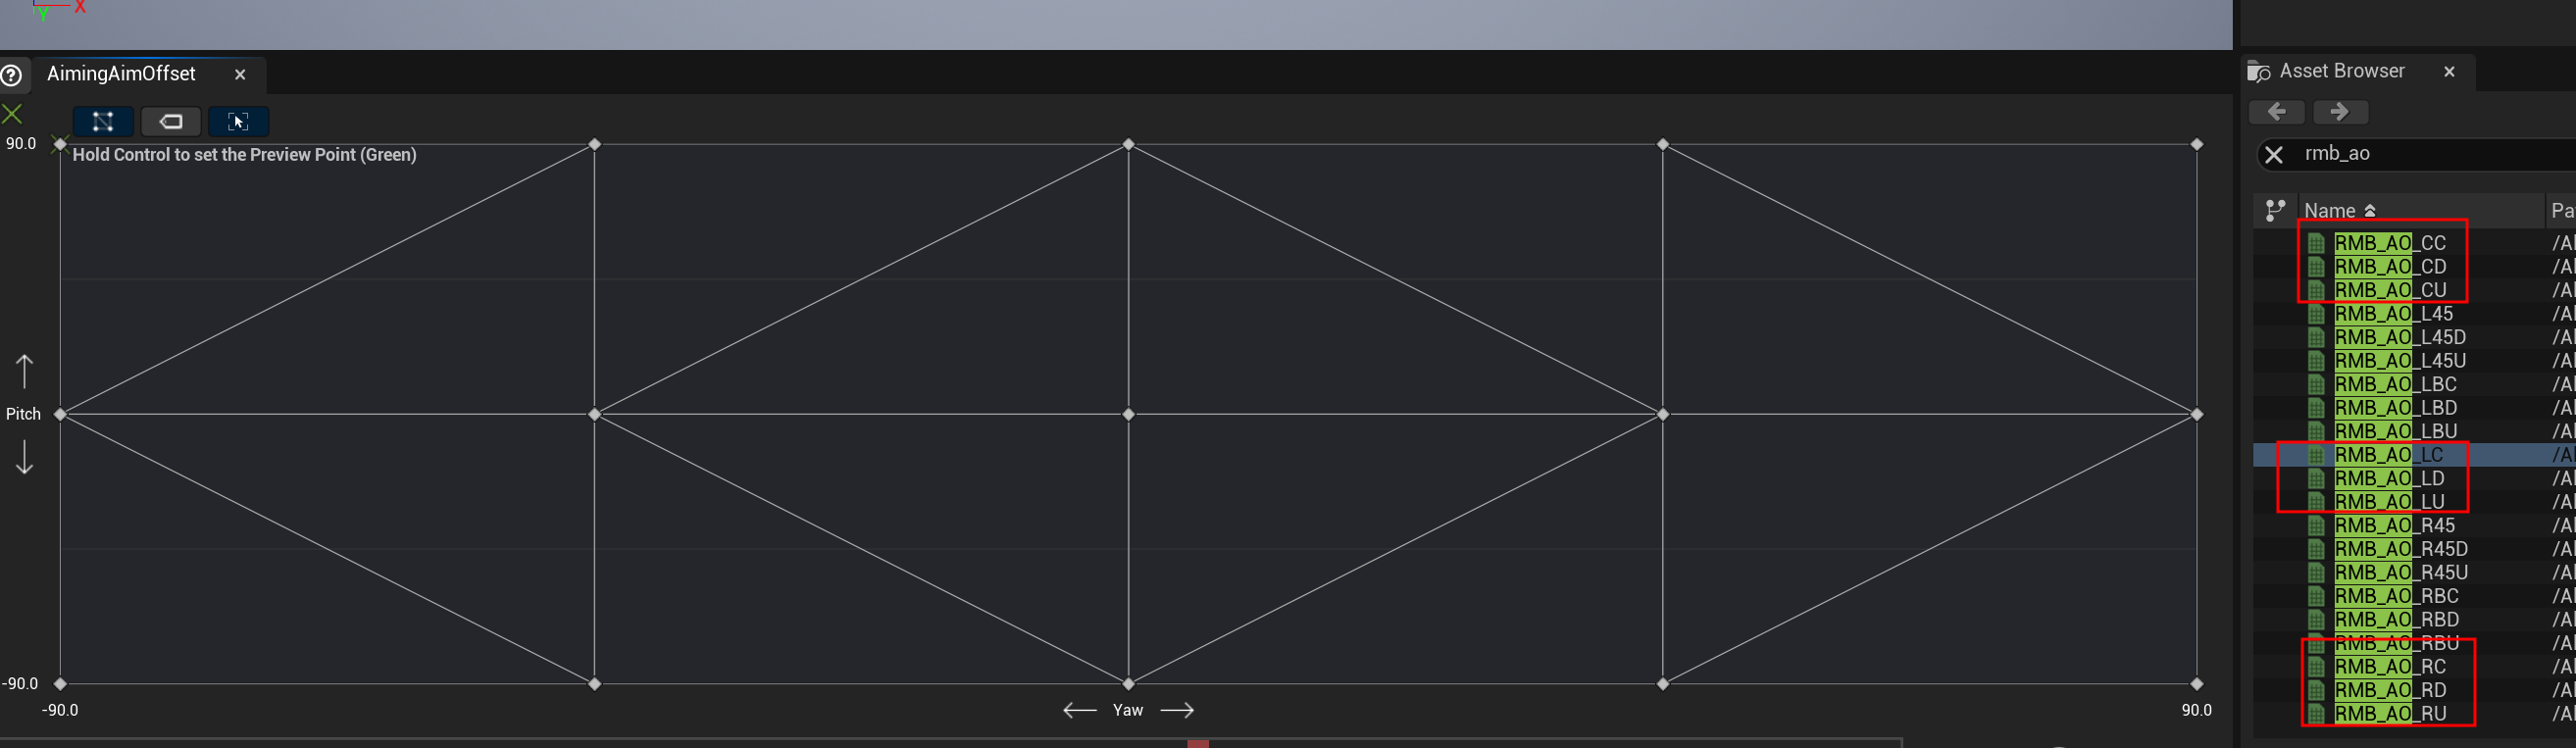2576x748 pixels.
Task: Click the center grid sample point
Action: point(1128,414)
